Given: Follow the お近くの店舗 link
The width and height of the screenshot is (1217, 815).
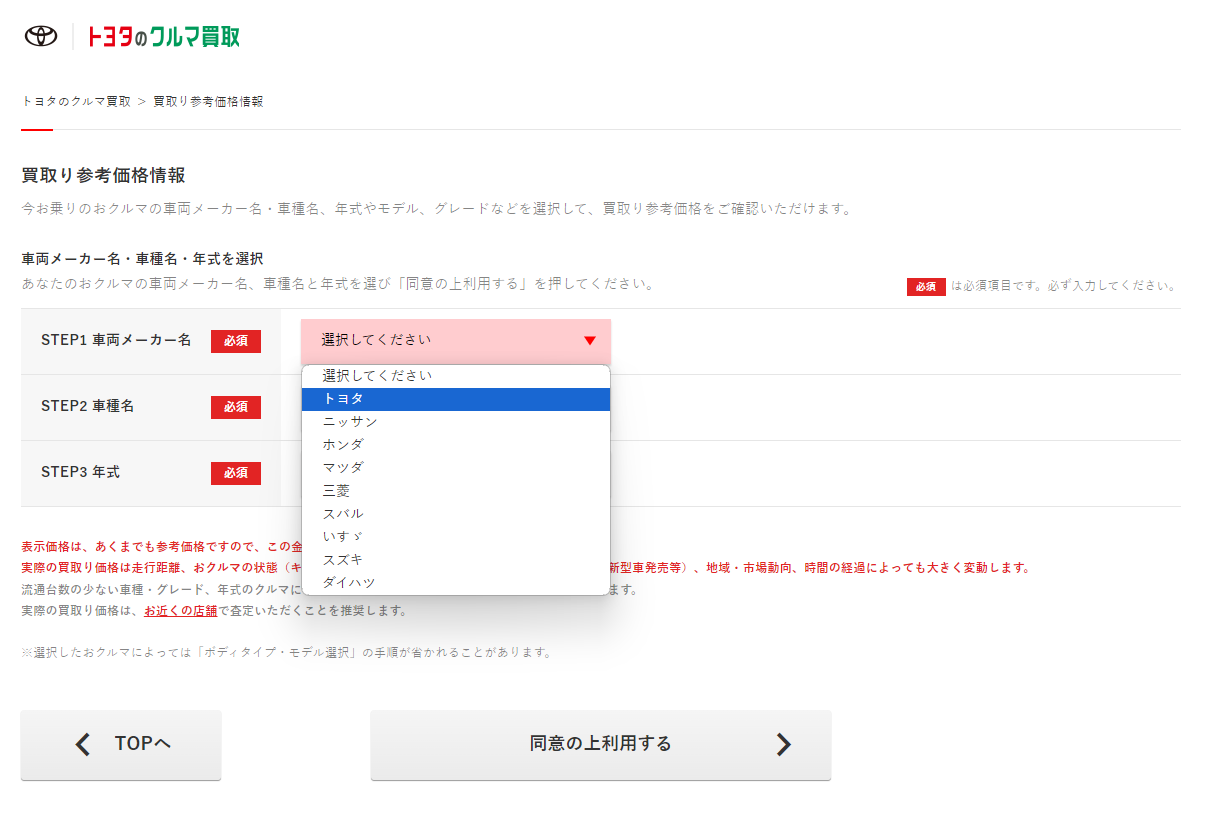Looking at the screenshot, I should [181, 610].
